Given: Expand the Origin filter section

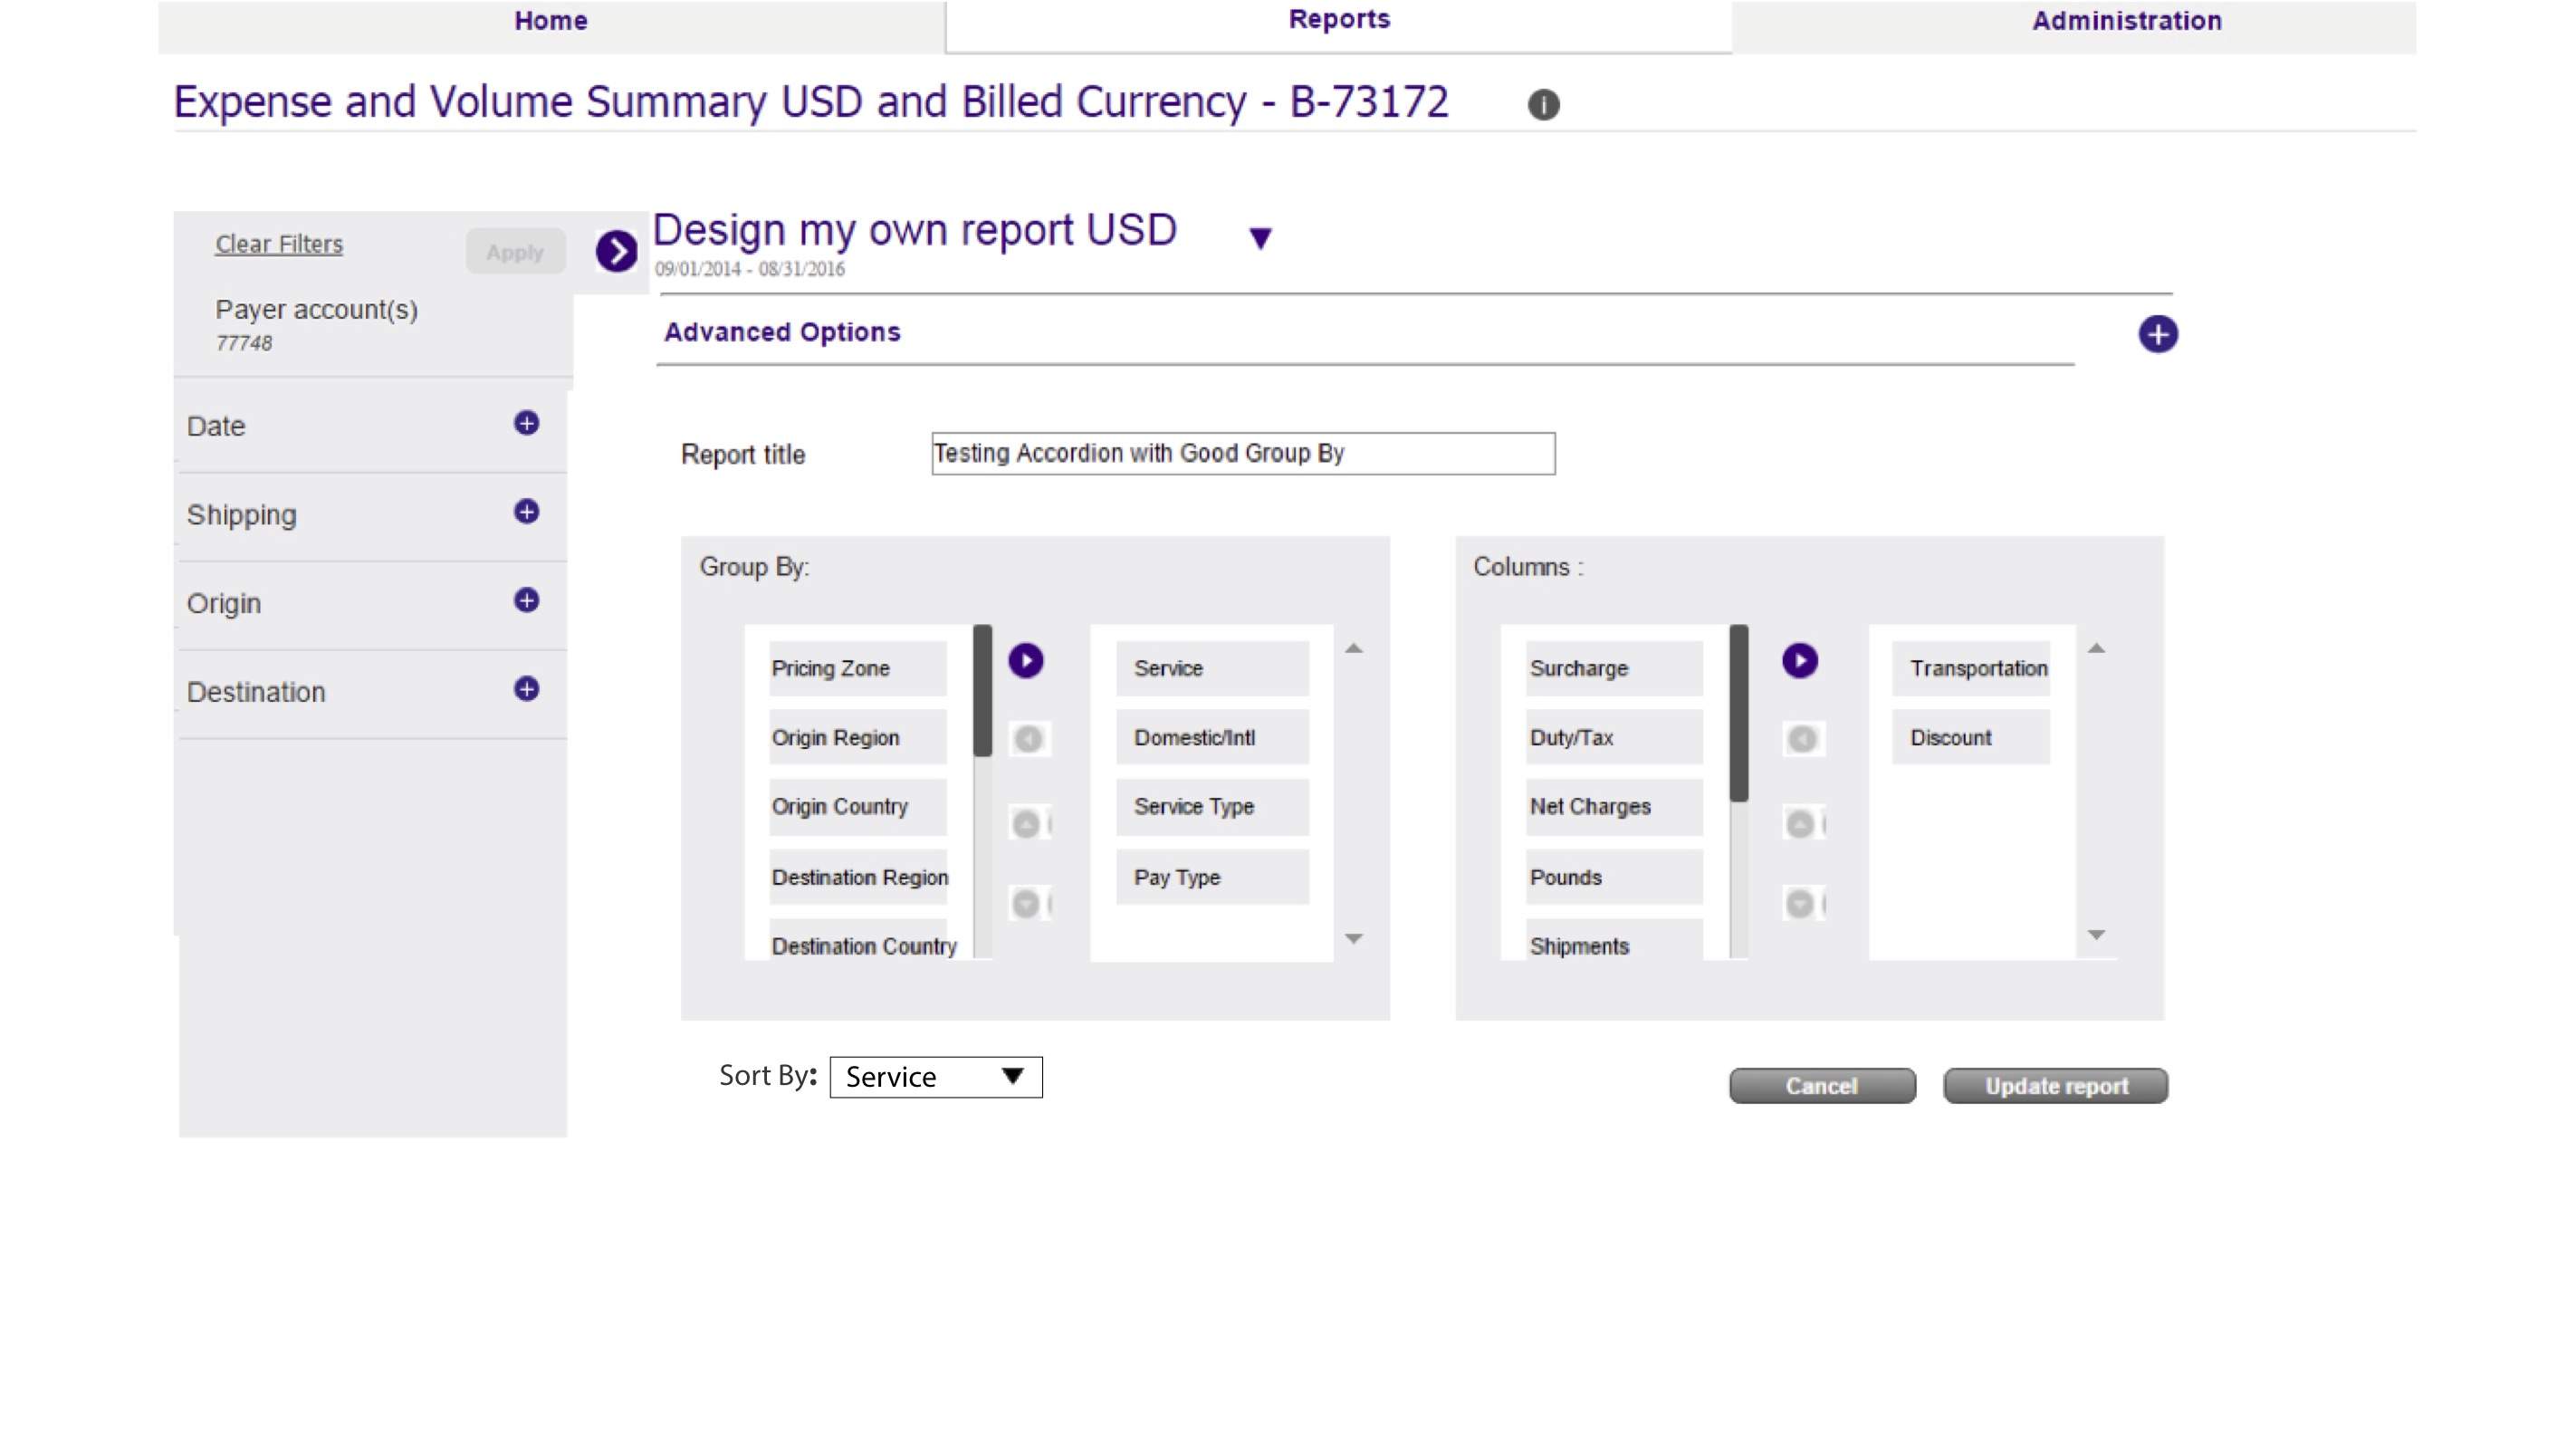Looking at the screenshot, I should [526, 600].
